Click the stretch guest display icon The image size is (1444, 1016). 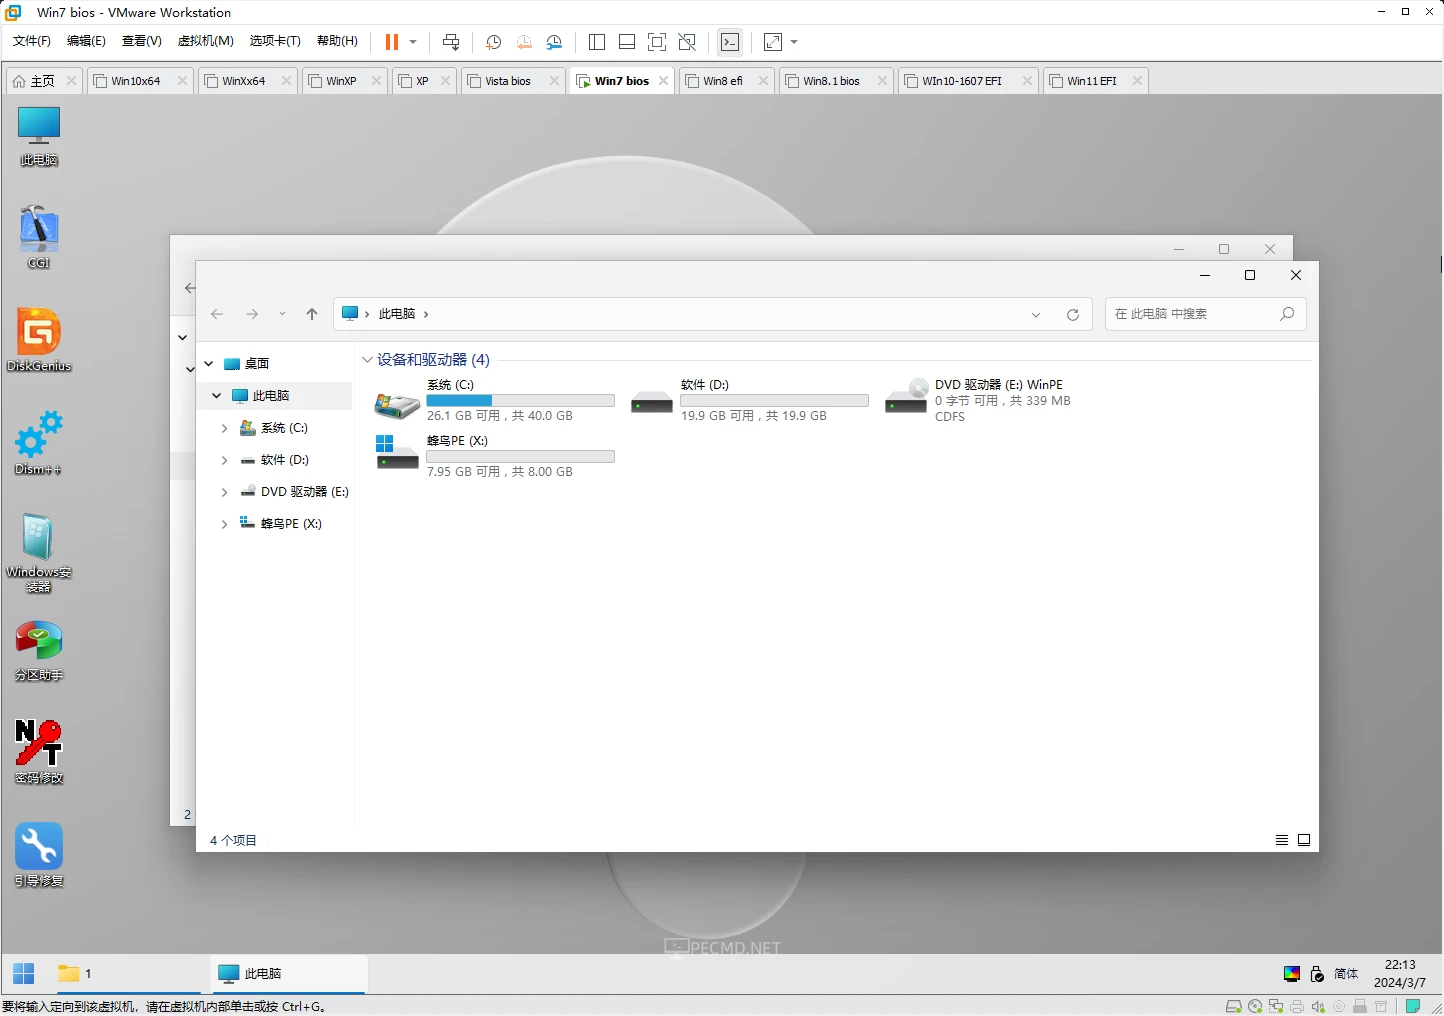[x=773, y=42]
